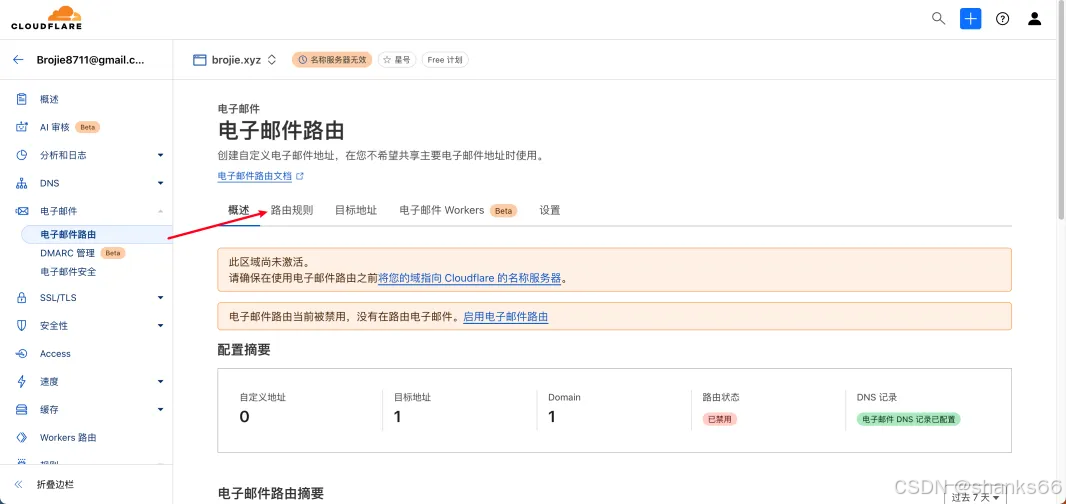
Task: Click the external link icon after 电子邮件路由文档
Action: coord(300,176)
